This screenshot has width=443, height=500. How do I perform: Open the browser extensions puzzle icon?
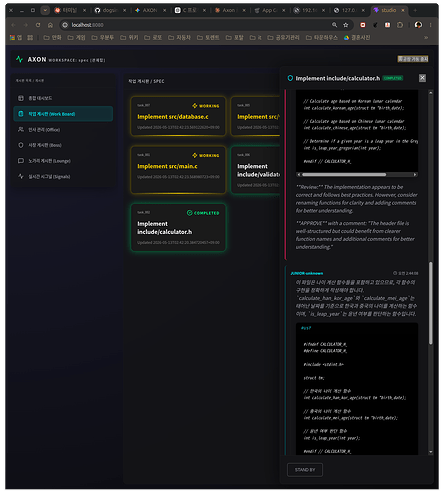tap(400, 25)
